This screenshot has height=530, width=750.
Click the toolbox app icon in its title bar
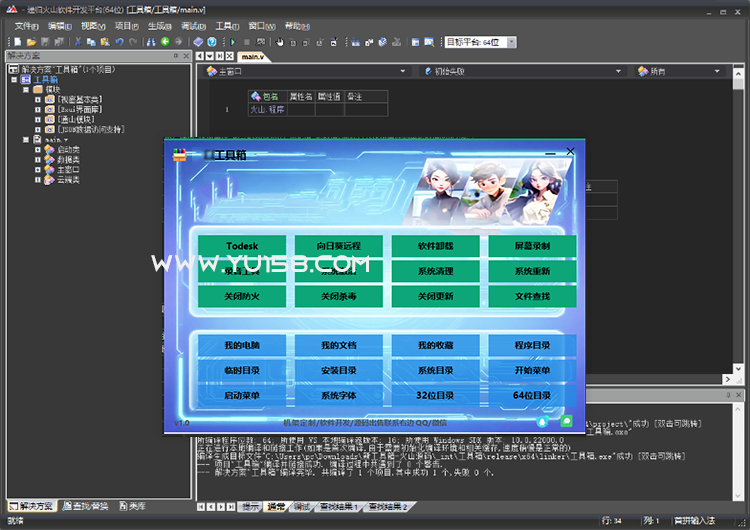(181, 154)
